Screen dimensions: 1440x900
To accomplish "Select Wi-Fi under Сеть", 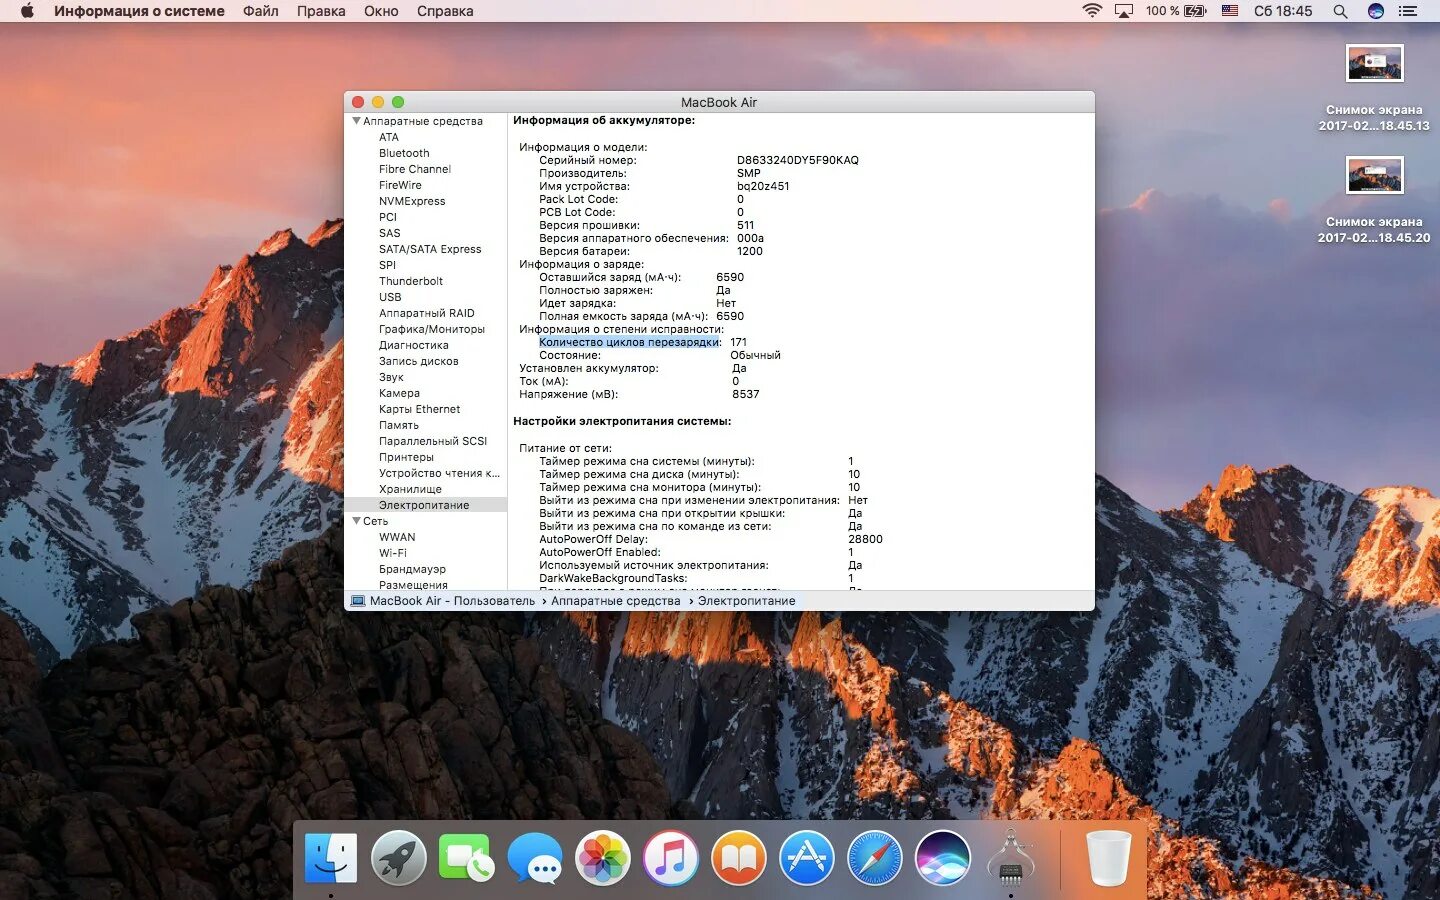I will point(393,553).
